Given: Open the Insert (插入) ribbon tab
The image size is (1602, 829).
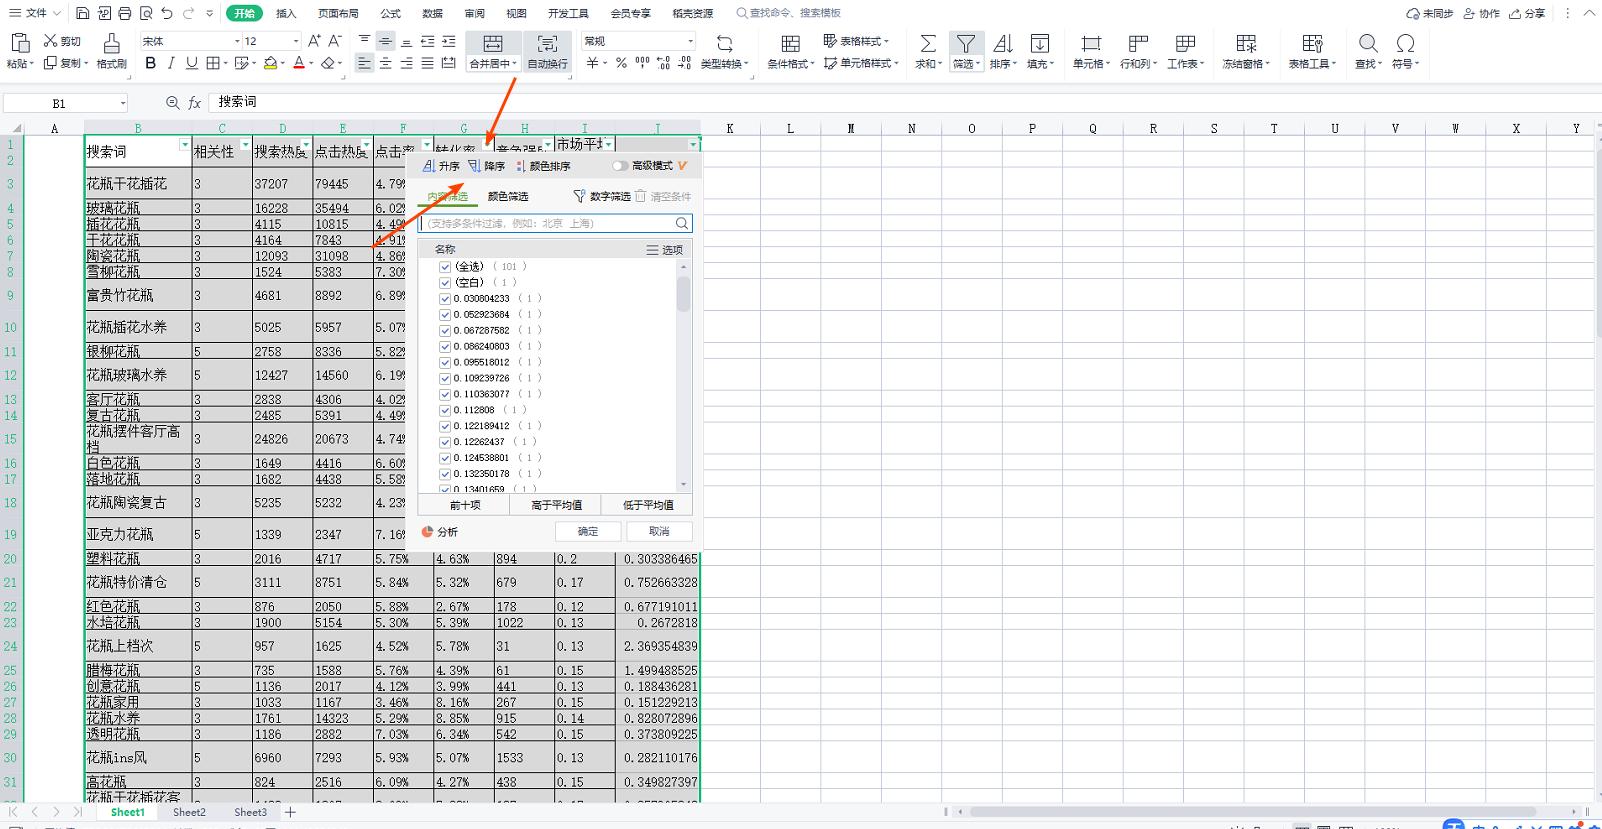Looking at the screenshot, I should click(286, 13).
